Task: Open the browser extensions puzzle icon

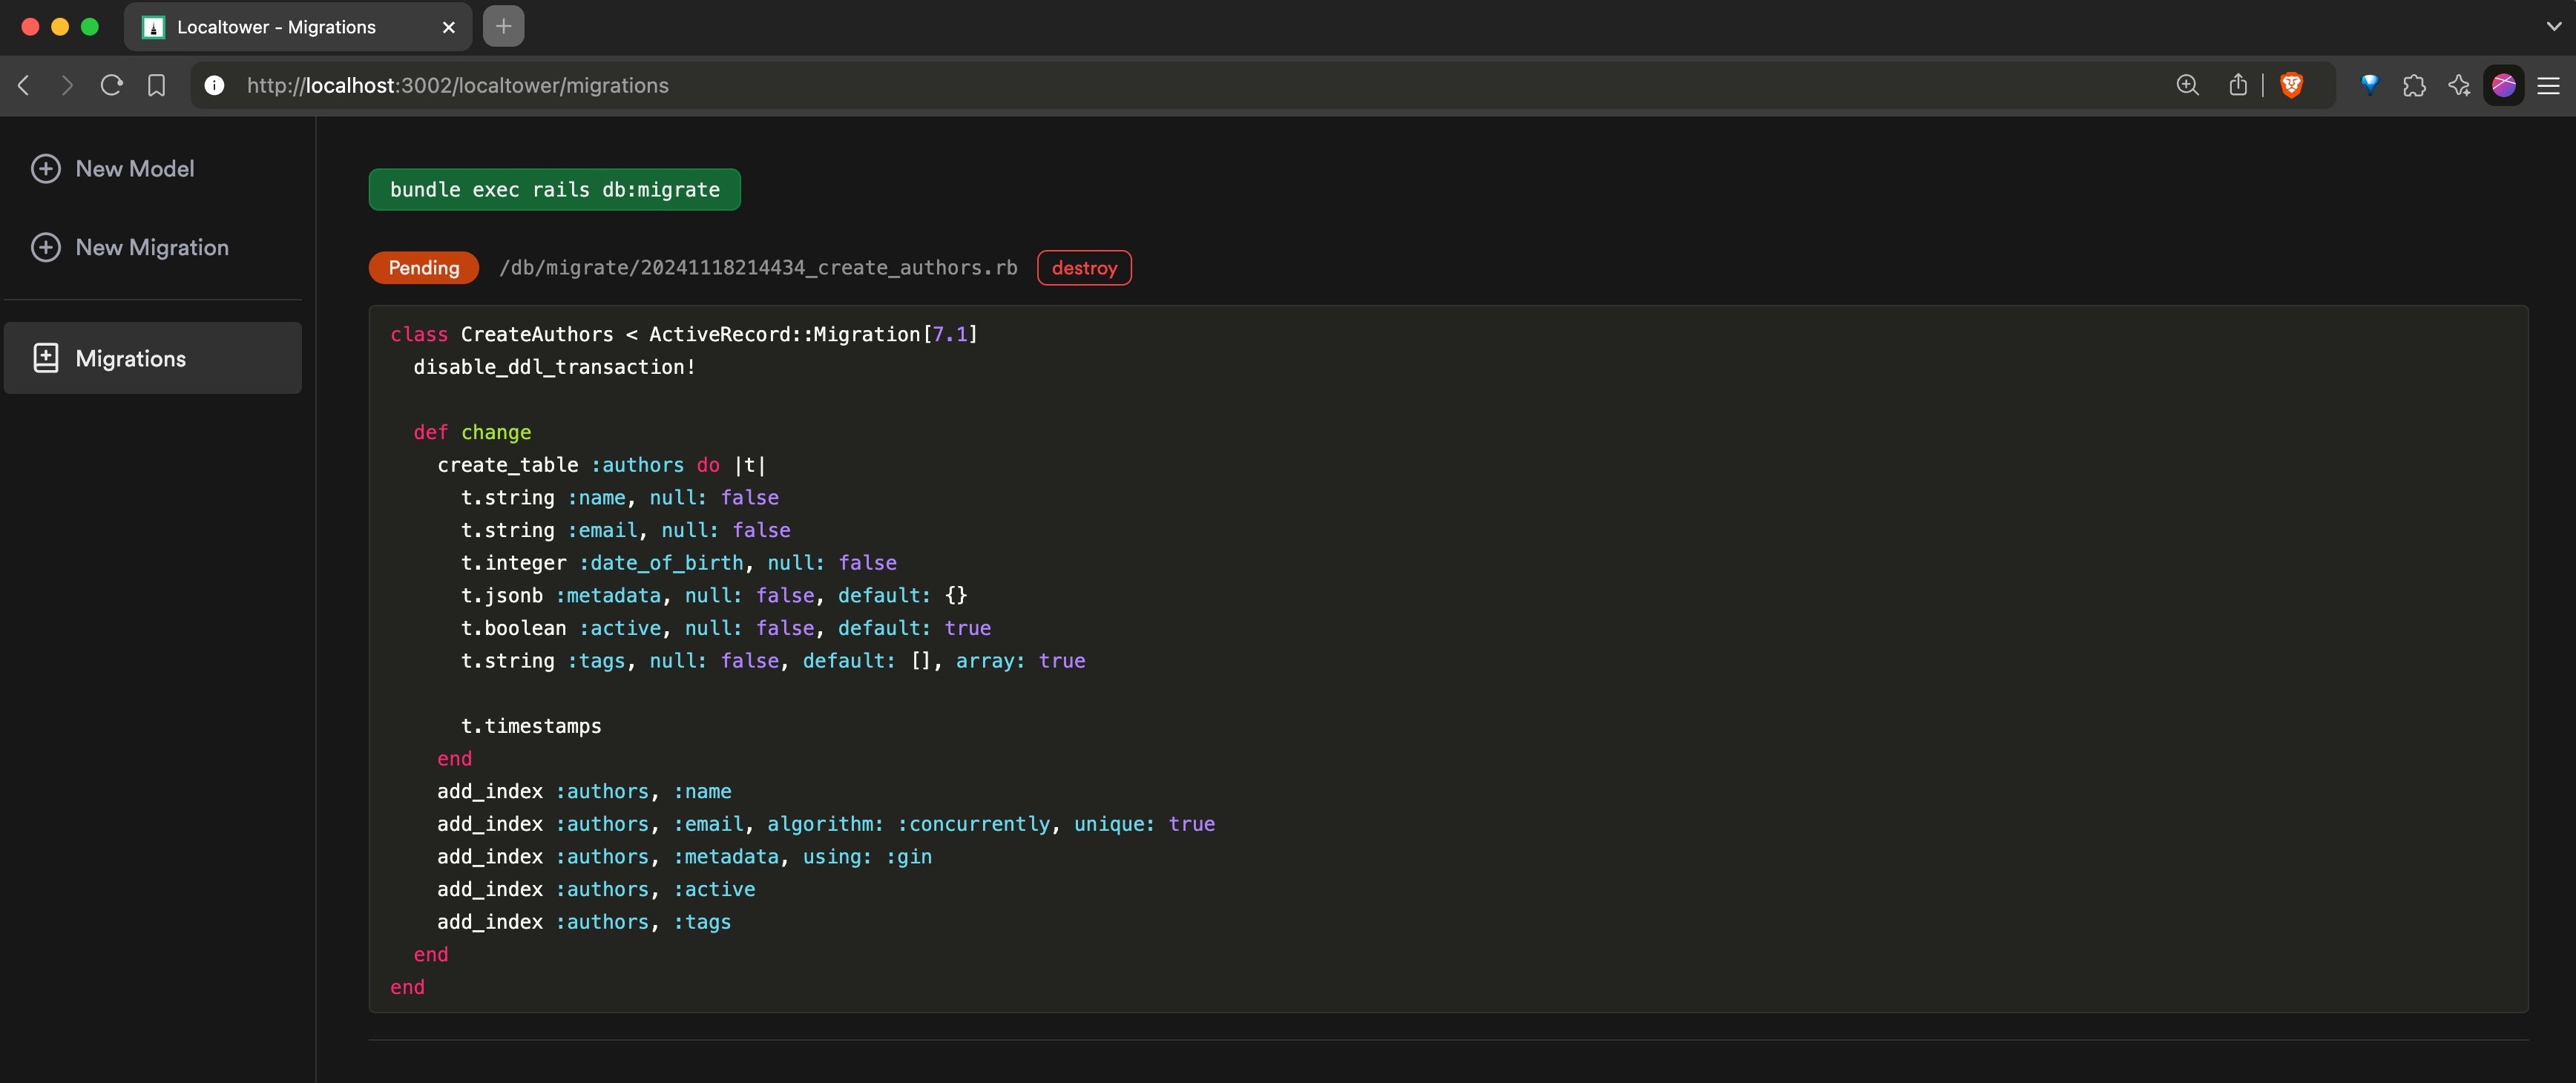Action: click(x=2414, y=85)
